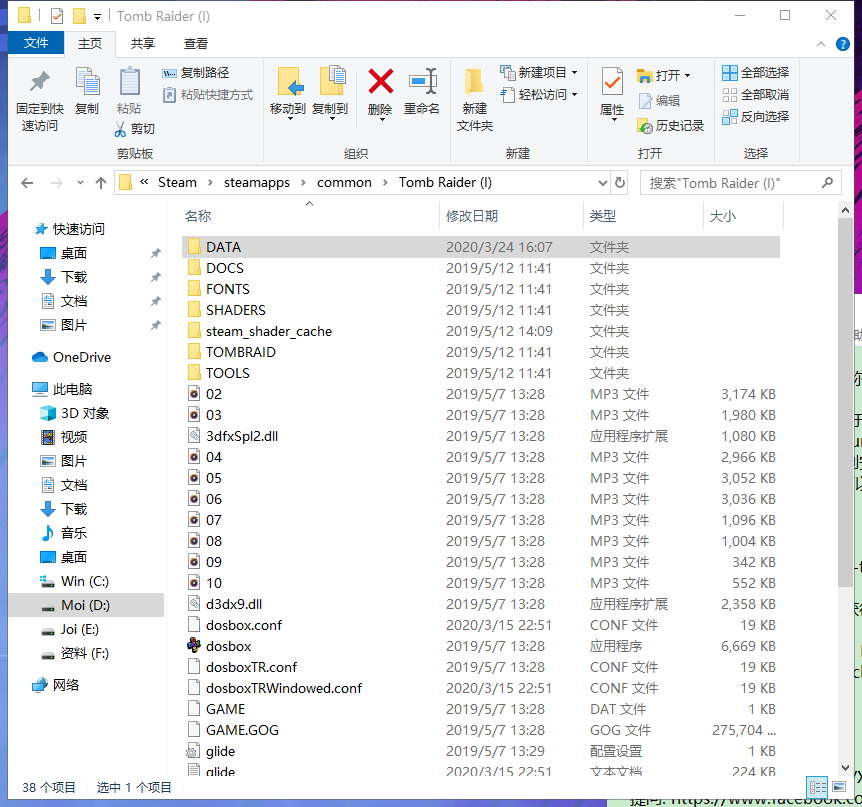
Task: Switch to the Home ribbon tab
Action: pyautogui.click(x=90, y=43)
